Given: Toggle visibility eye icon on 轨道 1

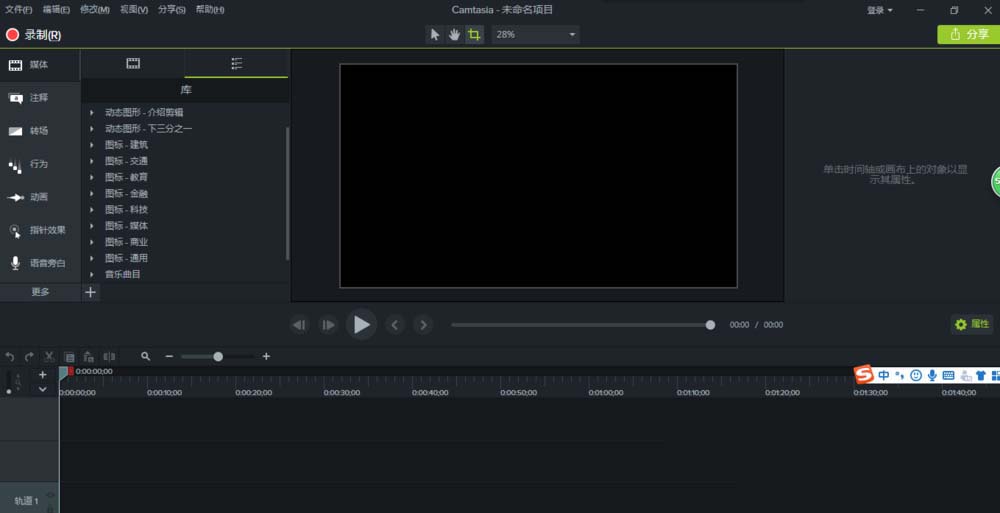Looking at the screenshot, I should [51, 495].
